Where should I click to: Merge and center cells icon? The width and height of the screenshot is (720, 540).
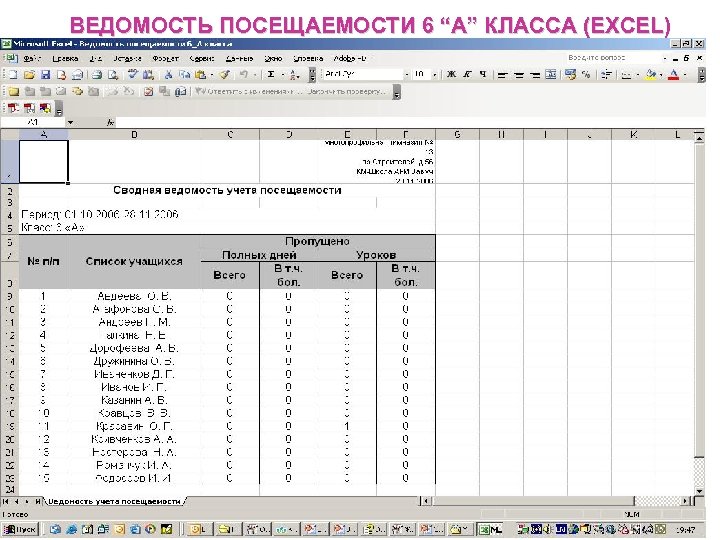(551, 74)
